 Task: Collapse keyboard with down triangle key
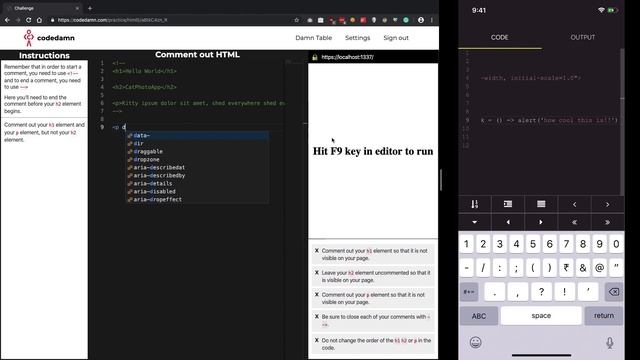pos(475,222)
